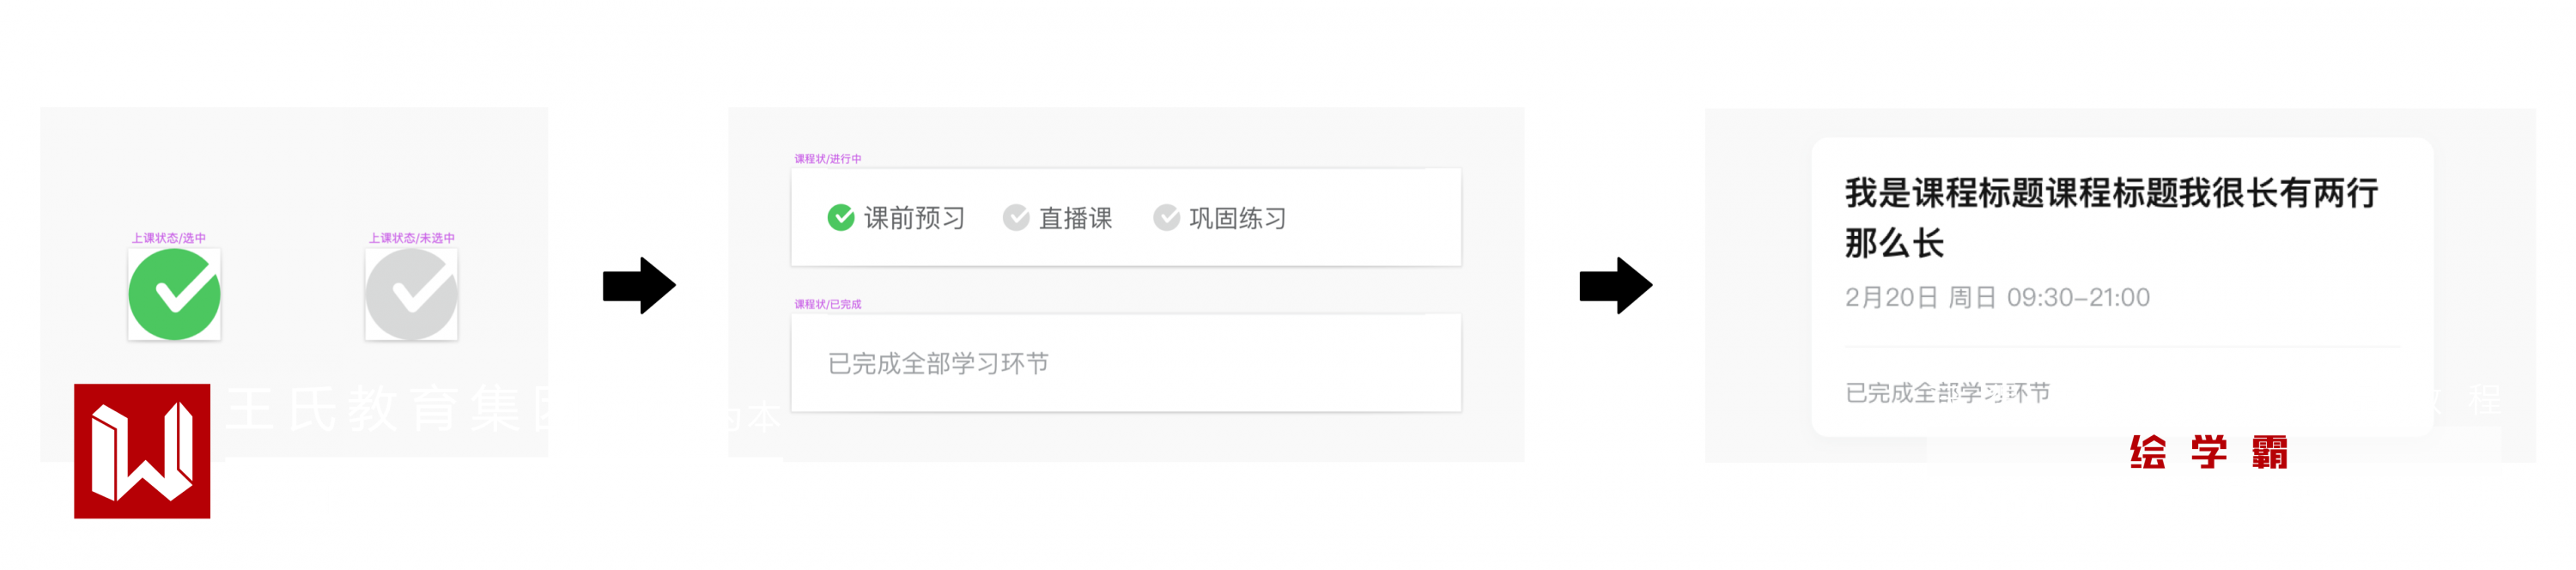Click the 课程状/已完成 component label

coord(827,304)
